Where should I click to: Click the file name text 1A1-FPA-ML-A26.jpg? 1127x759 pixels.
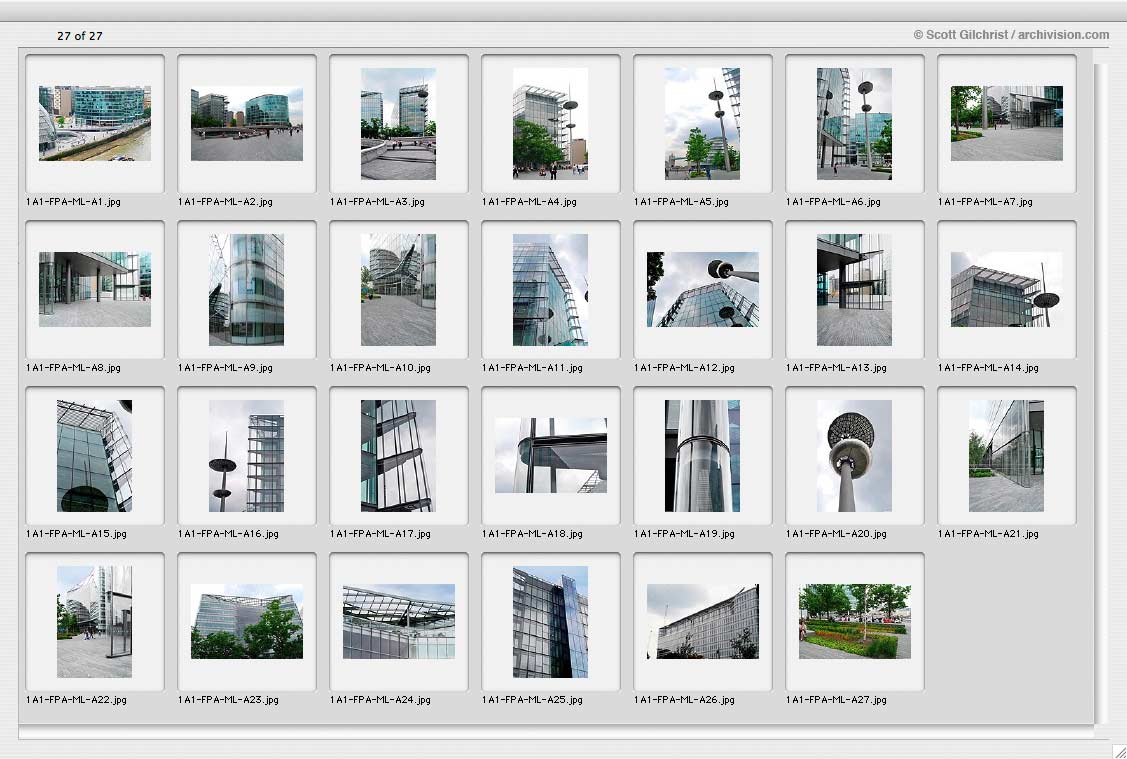684,700
